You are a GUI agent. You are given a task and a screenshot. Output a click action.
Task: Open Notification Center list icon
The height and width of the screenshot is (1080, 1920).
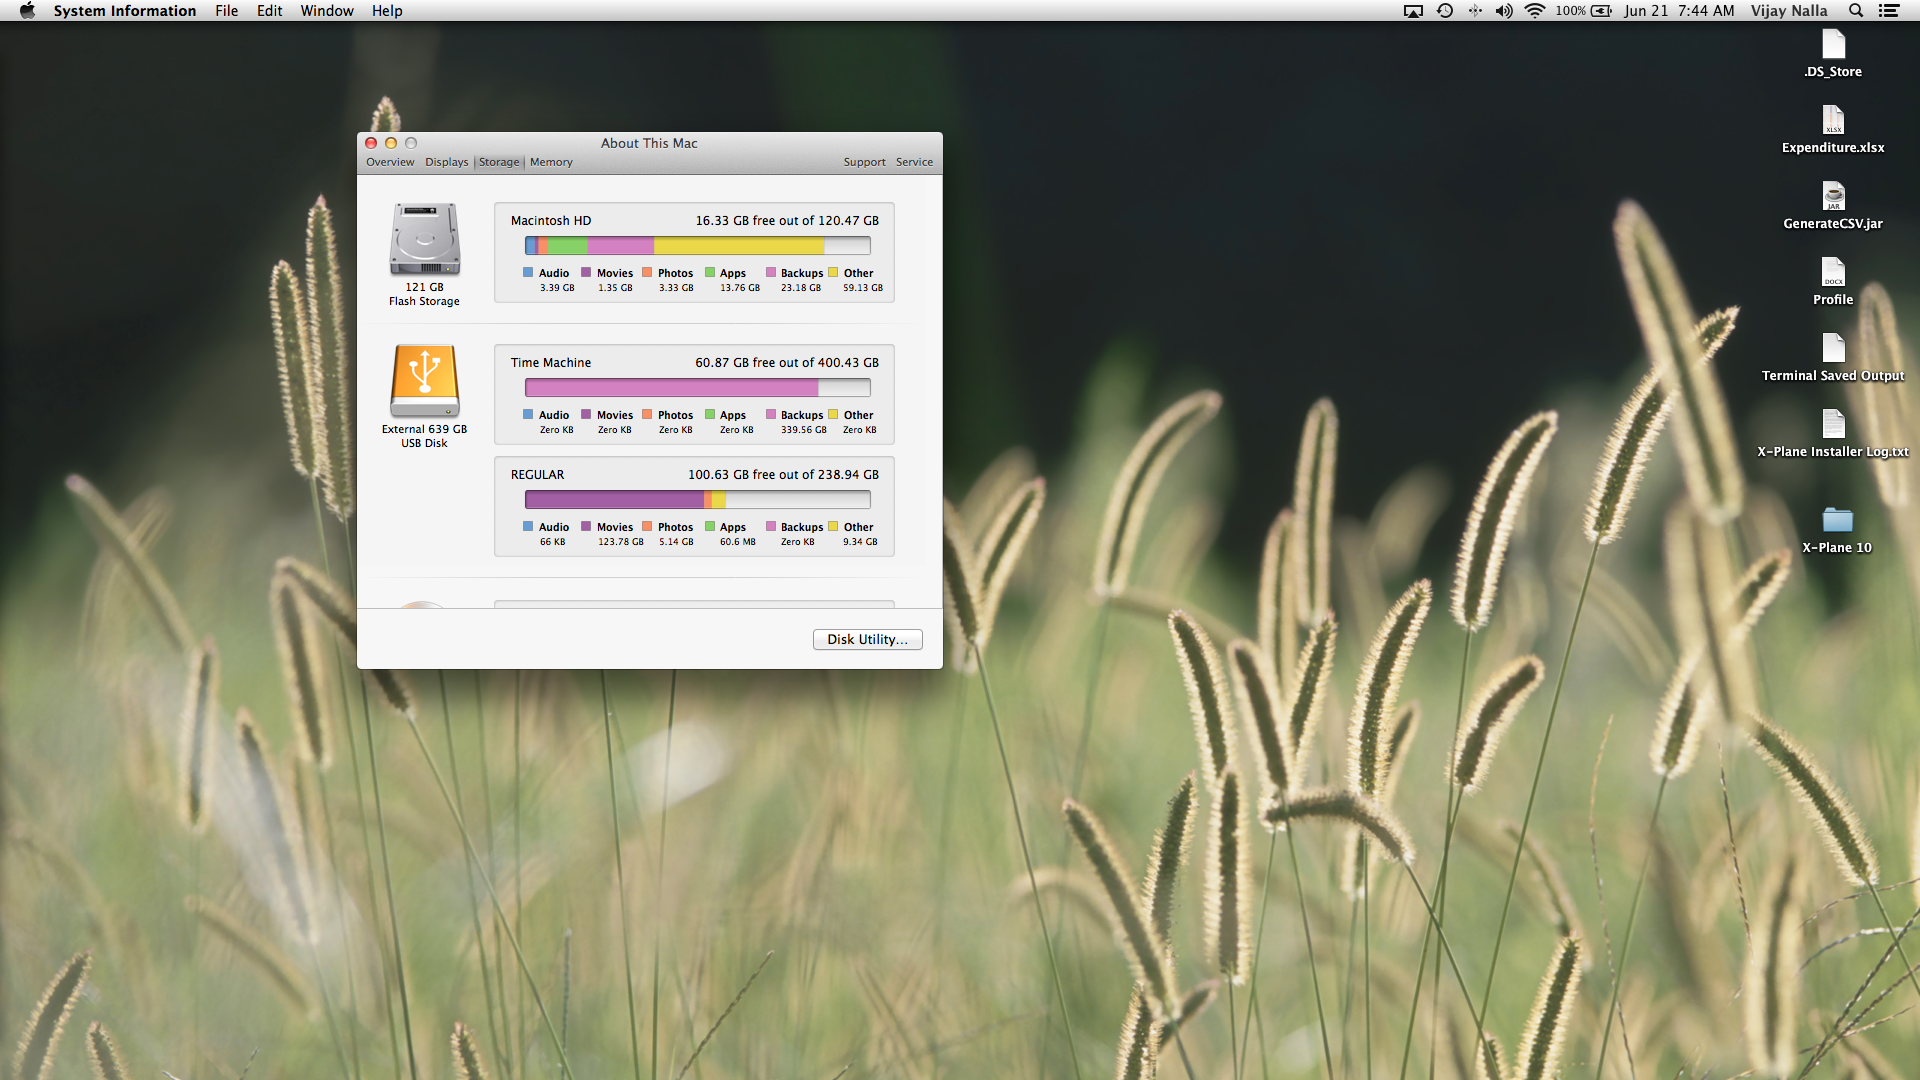(1889, 11)
